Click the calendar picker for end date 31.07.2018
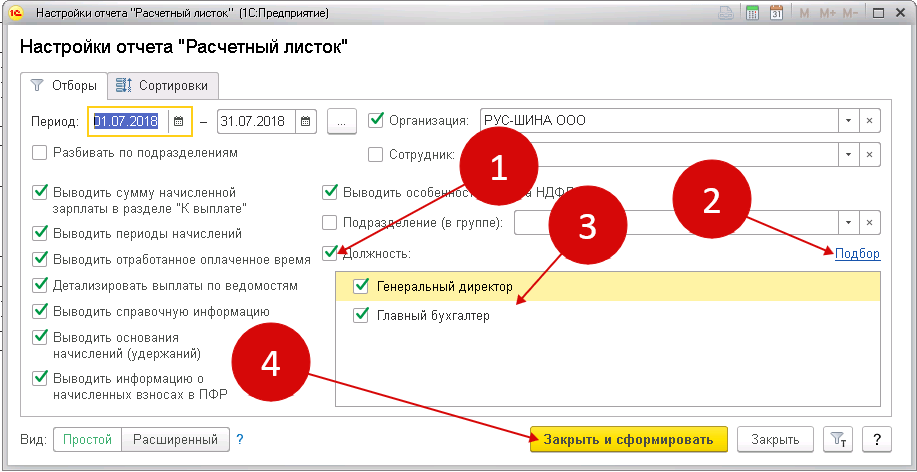917x472 pixels. [x=306, y=121]
